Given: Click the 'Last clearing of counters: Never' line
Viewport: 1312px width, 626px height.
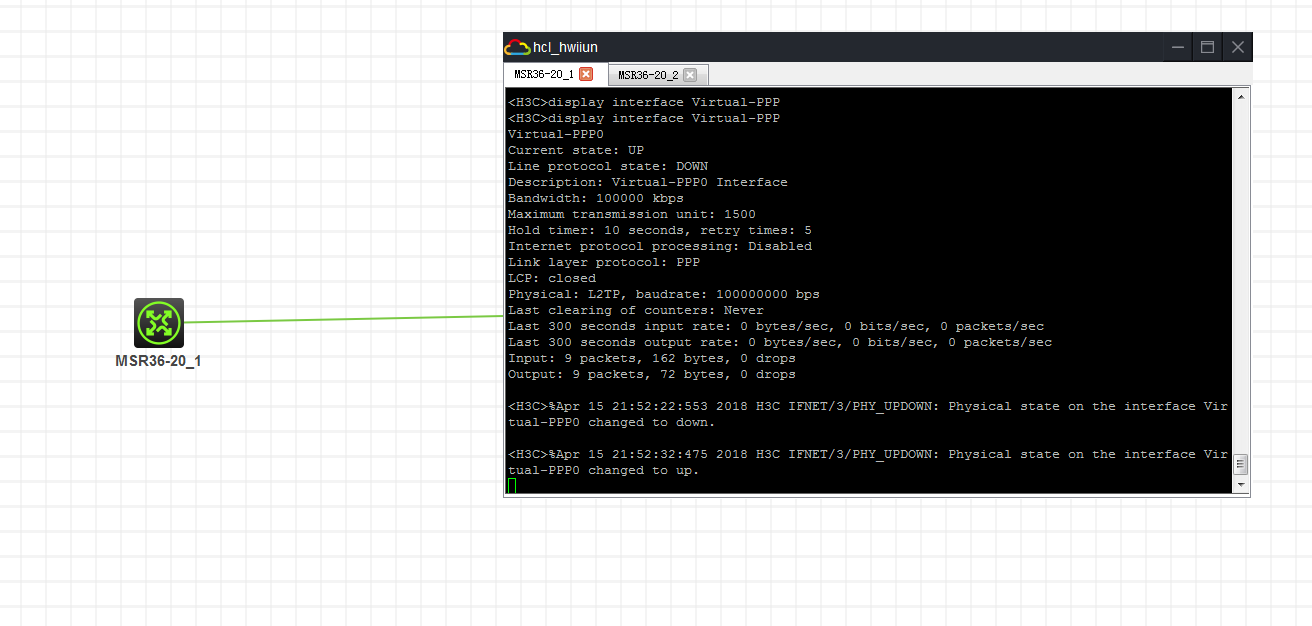Looking at the screenshot, I should [636, 310].
